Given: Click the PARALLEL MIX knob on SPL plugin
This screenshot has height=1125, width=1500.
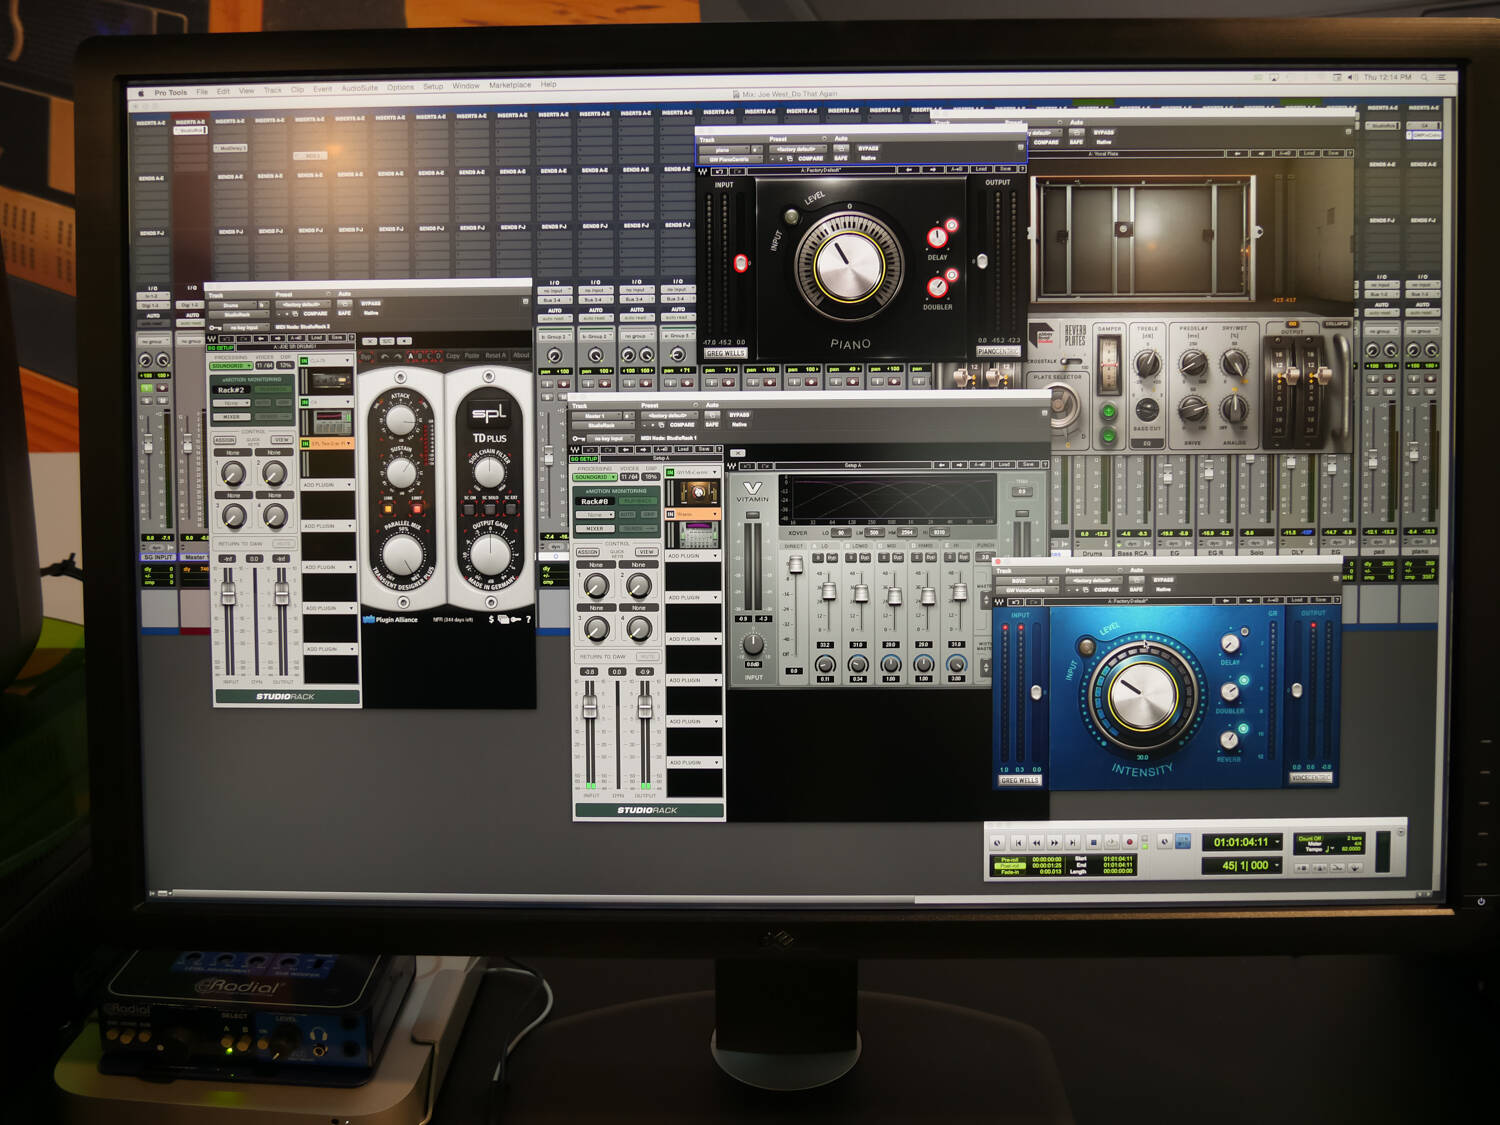Looking at the screenshot, I should 402,554.
